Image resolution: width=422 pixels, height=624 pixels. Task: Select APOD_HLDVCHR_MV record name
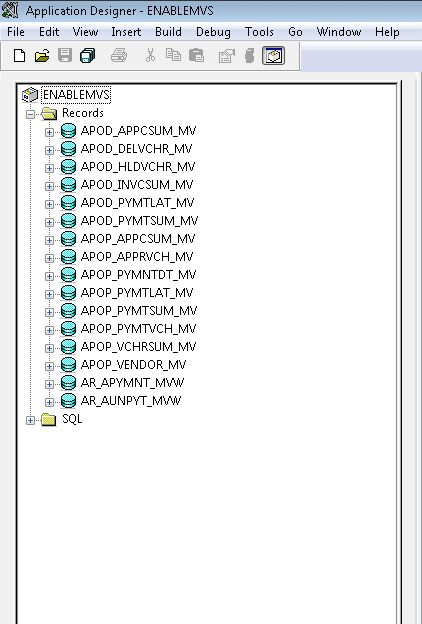(138, 167)
